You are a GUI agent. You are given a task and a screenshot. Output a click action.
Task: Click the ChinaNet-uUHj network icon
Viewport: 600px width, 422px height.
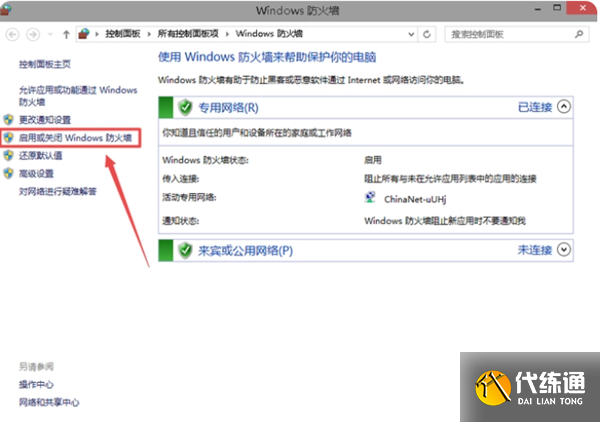(371, 198)
